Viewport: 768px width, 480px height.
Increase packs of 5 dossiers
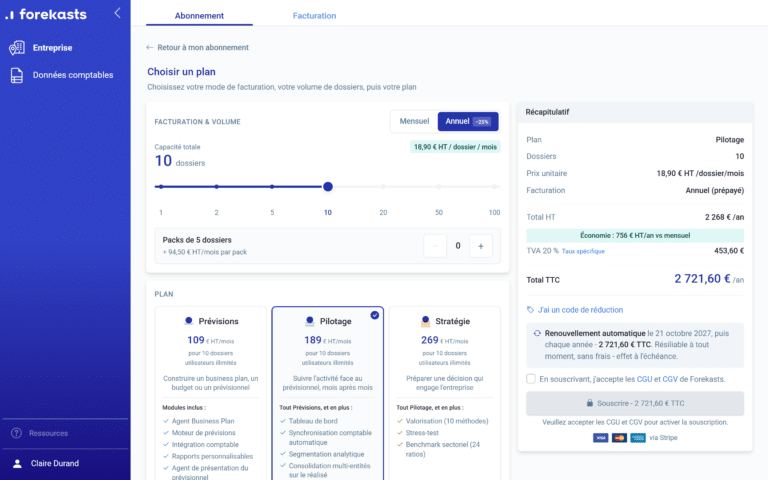tap(481, 246)
